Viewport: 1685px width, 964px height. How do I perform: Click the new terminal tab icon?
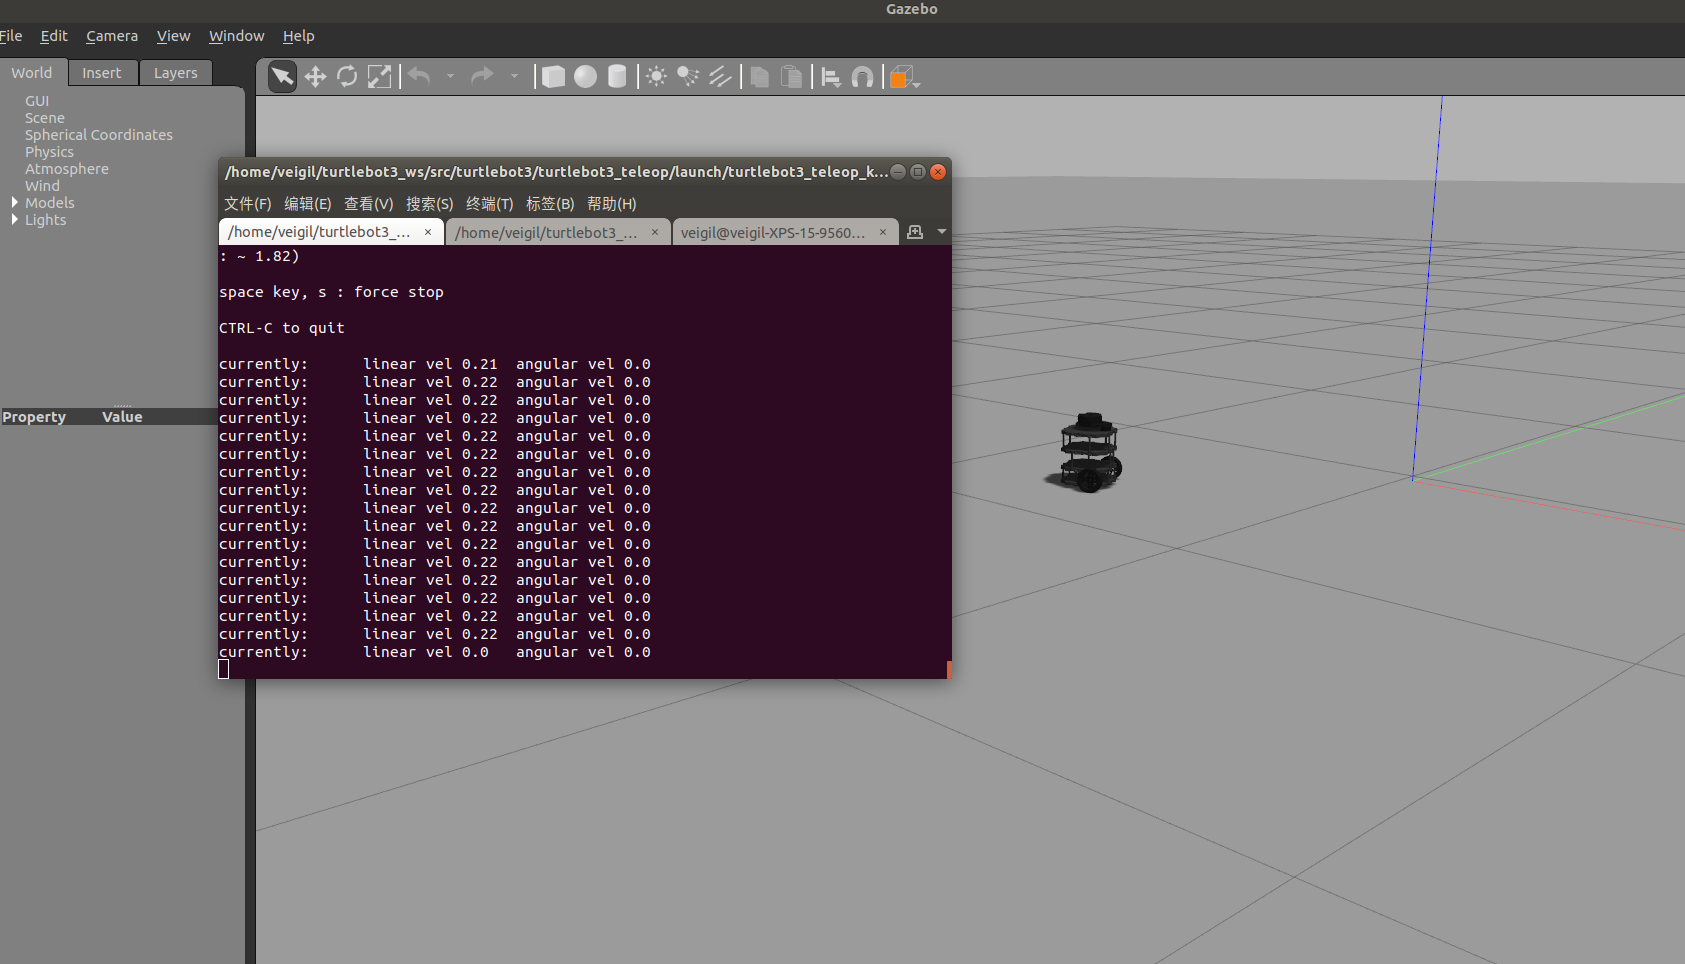click(914, 232)
